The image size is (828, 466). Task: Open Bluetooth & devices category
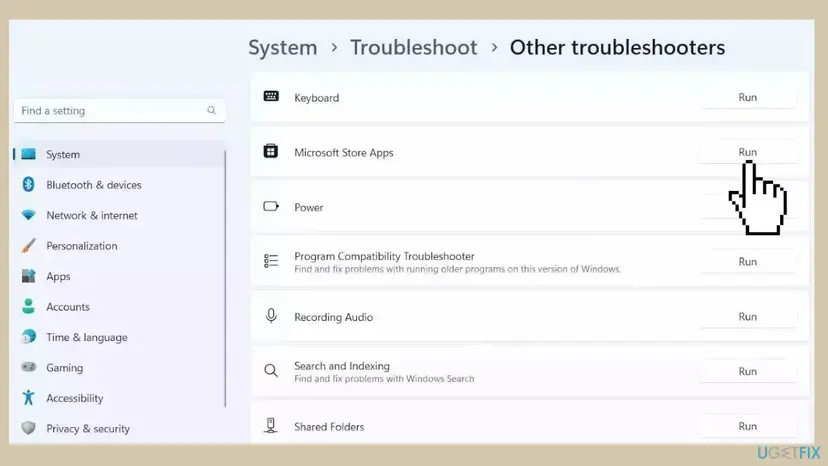point(119,185)
